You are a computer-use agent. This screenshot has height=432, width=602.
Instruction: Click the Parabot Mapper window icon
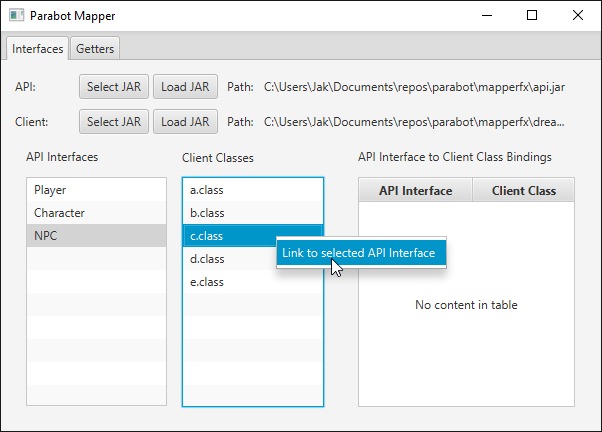[17, 16]
